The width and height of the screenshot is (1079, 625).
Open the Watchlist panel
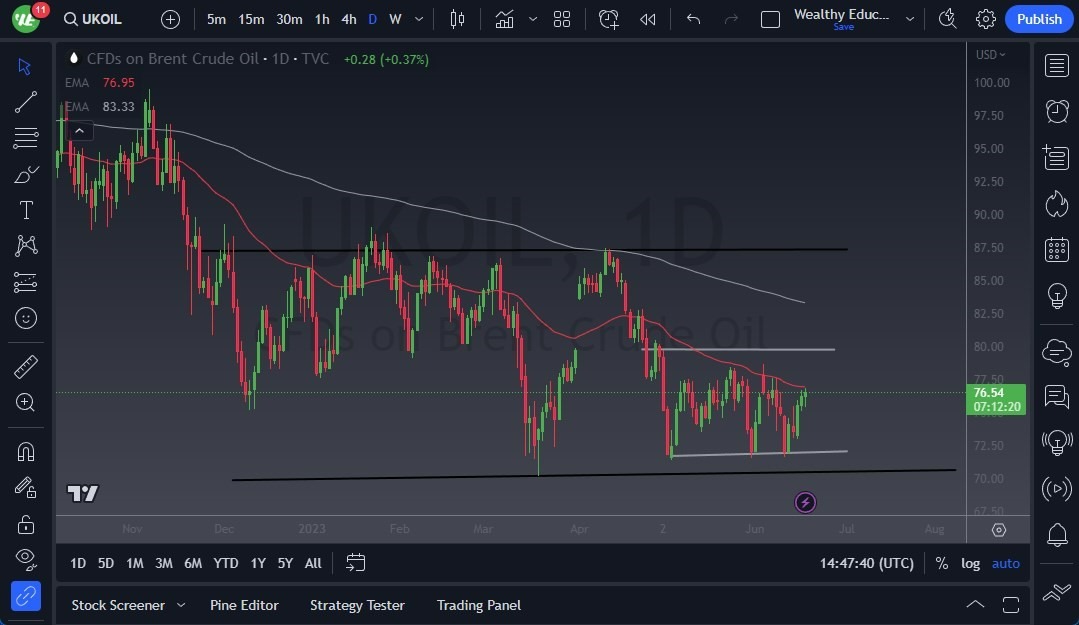tap(1056, 66)
